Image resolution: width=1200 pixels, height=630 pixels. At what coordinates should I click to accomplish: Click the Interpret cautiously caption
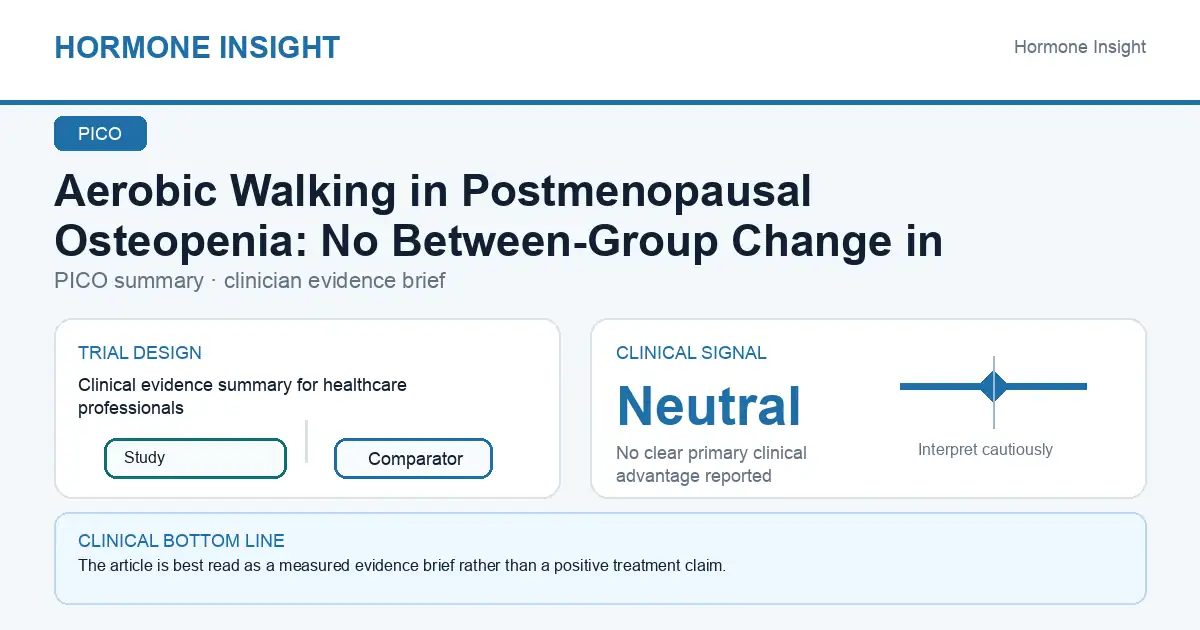[x=985, y=450]
